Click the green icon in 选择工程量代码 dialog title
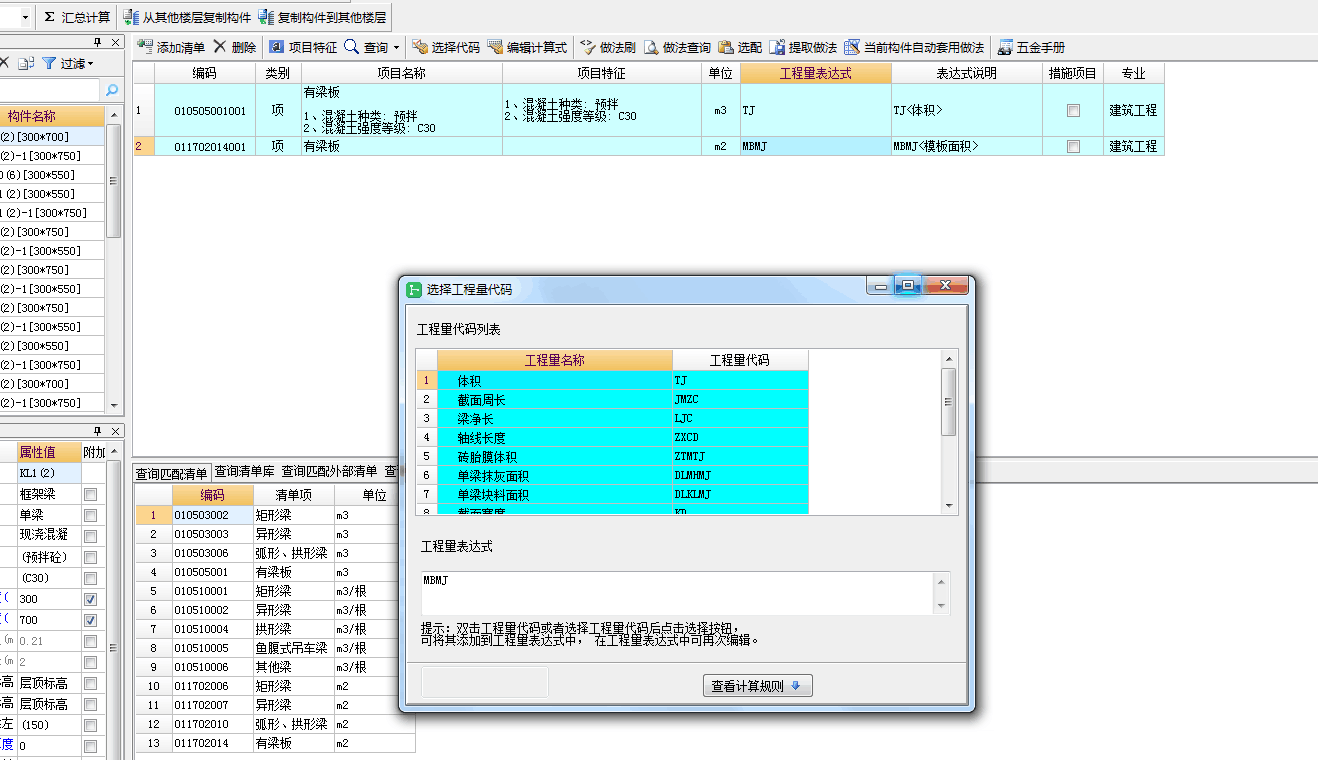Screen dimensions: 1318x760 (x=414, y=290)
